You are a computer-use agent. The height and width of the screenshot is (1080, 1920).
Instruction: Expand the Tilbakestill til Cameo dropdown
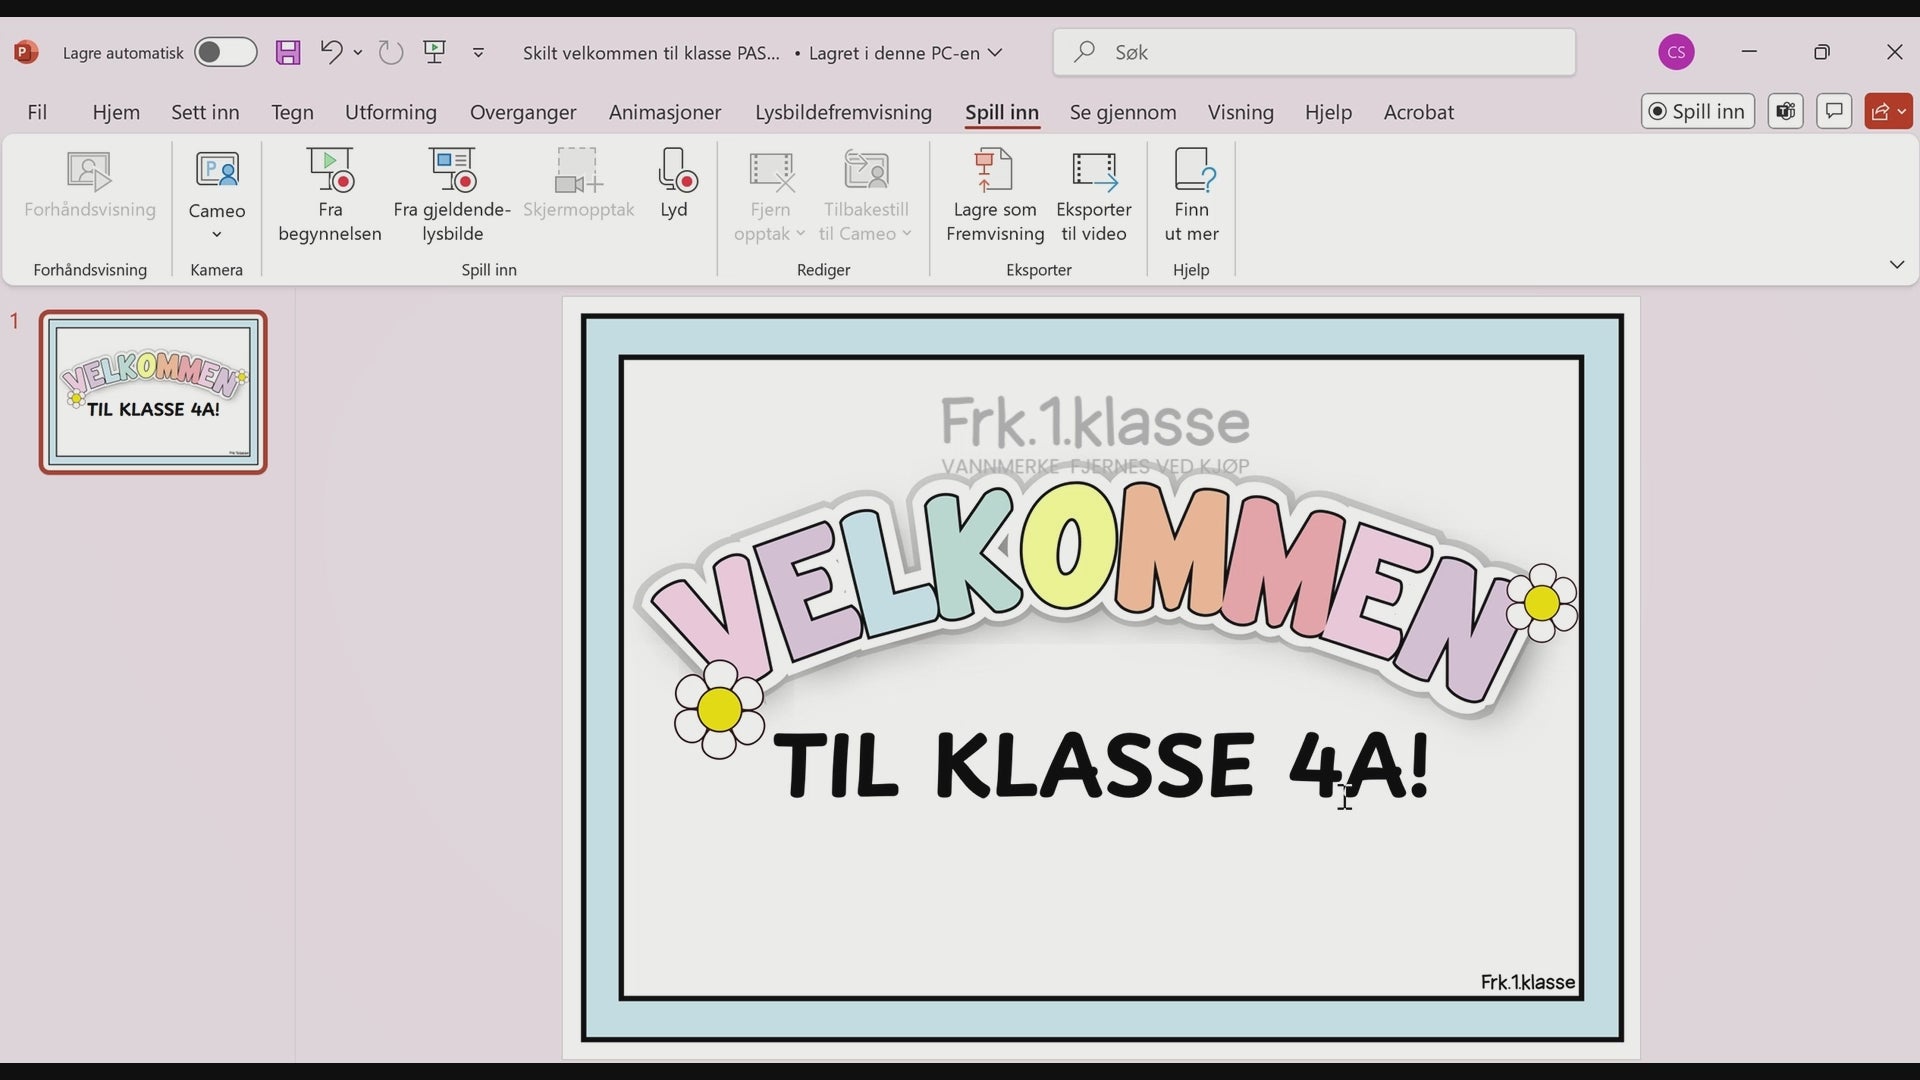907,234
